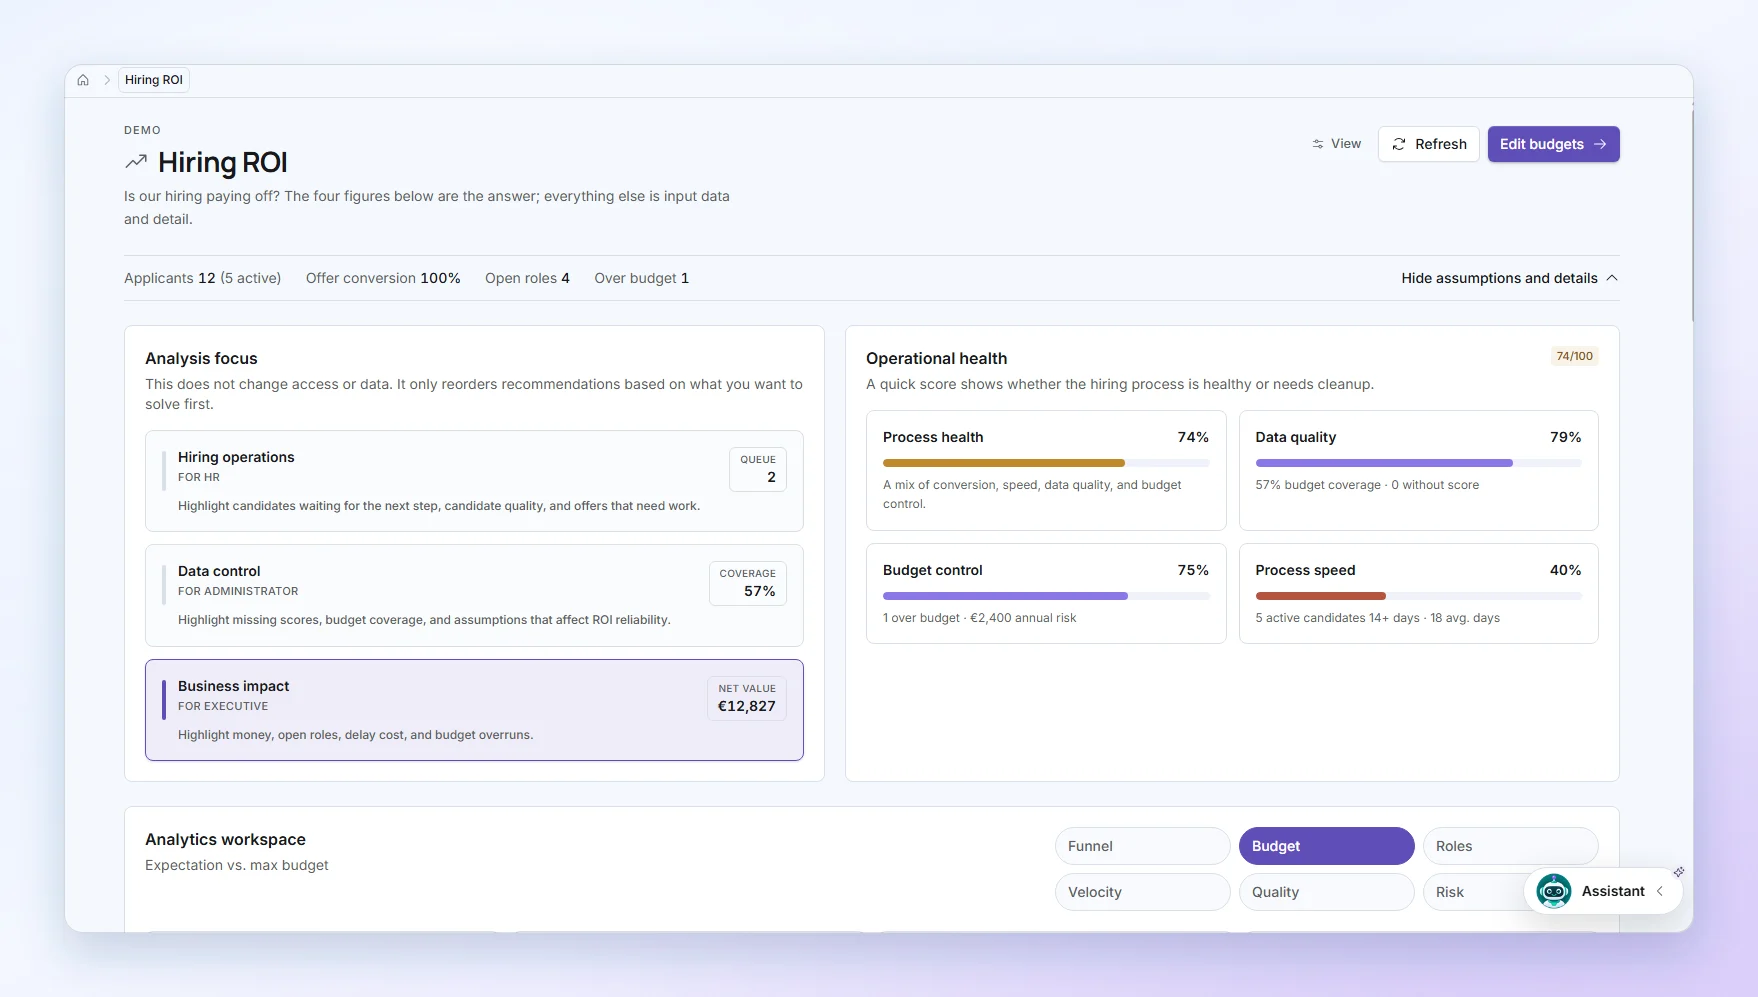1758x997 pixels.
Task: Click the Edit budgets arrow icon
Action: coord(1600,144)
